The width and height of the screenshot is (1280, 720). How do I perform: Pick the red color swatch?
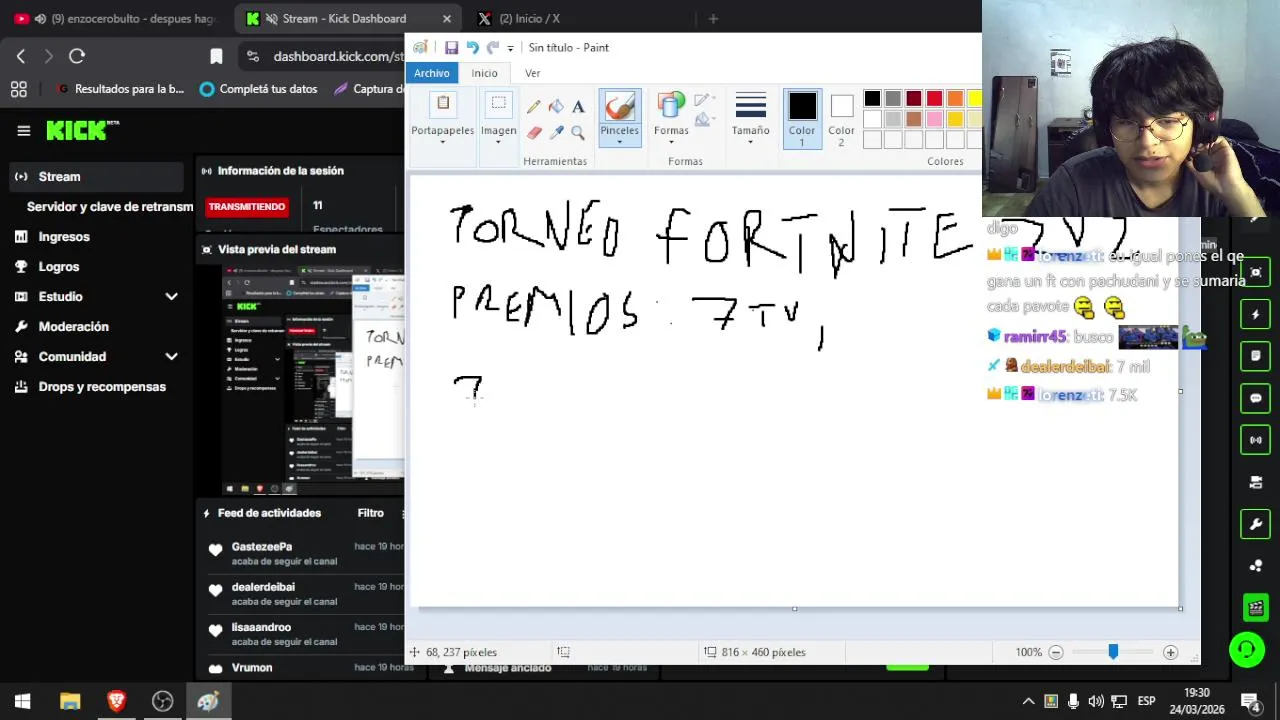click(x=934, y=98)
